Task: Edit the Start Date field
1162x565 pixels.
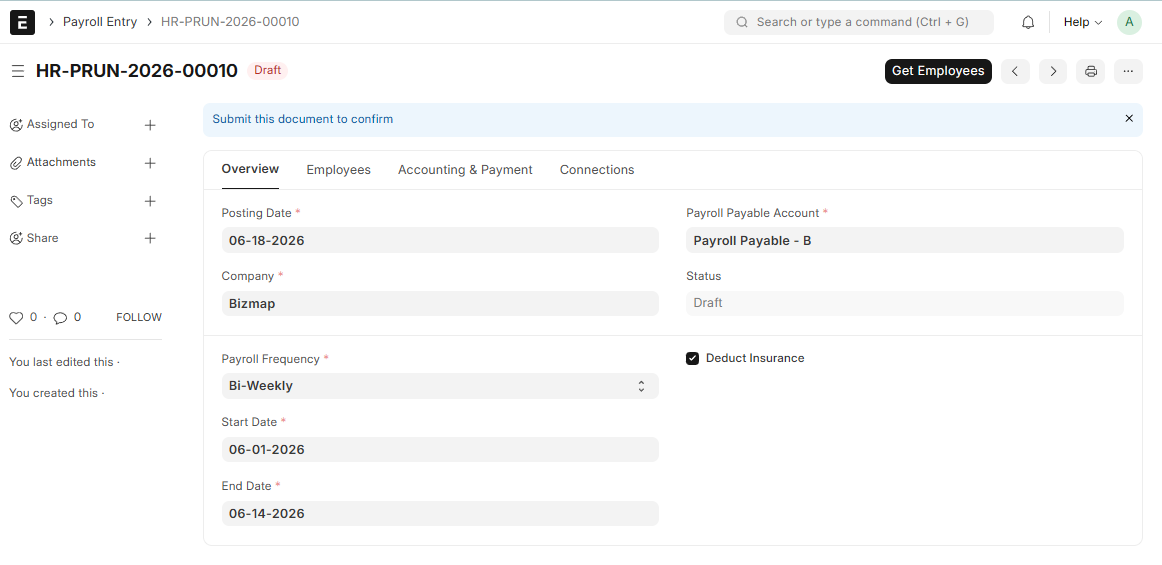Action: point(439,449)
